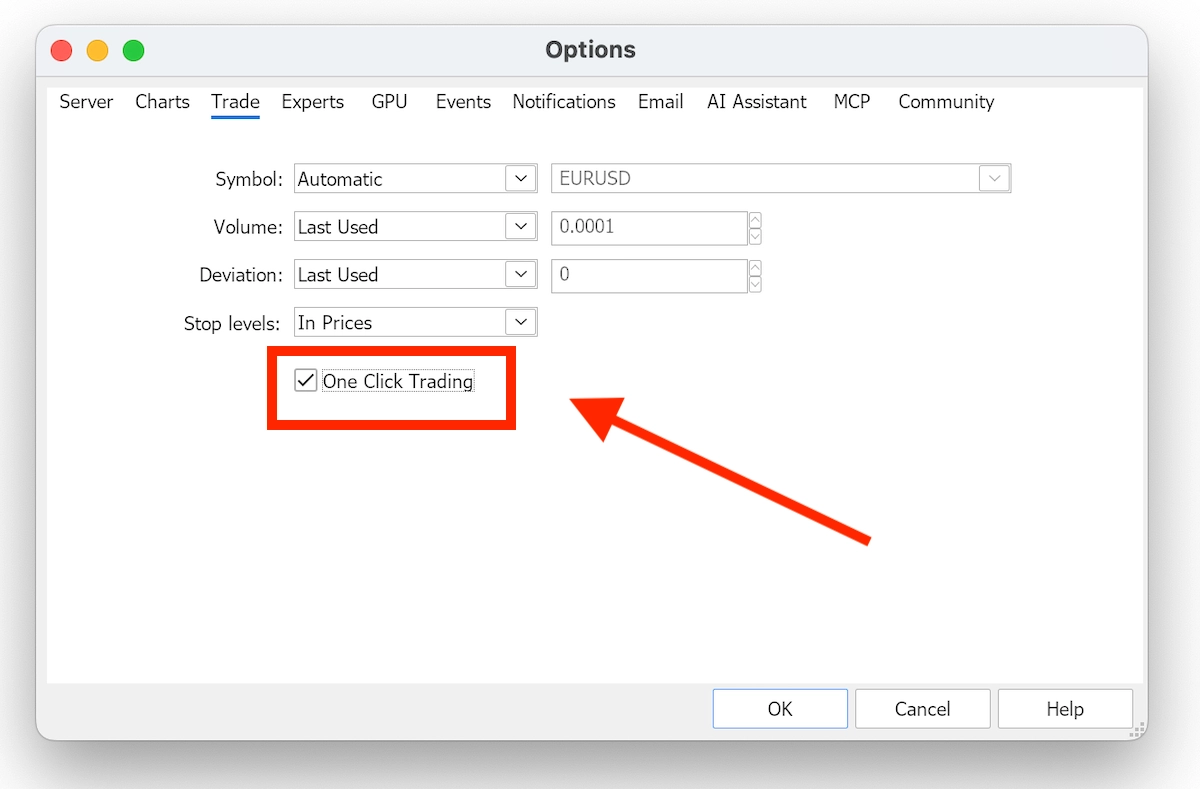Switch to the Events tab
Image resolution: width=1200 pixels, height=789 pixels.
coord(463,102)
